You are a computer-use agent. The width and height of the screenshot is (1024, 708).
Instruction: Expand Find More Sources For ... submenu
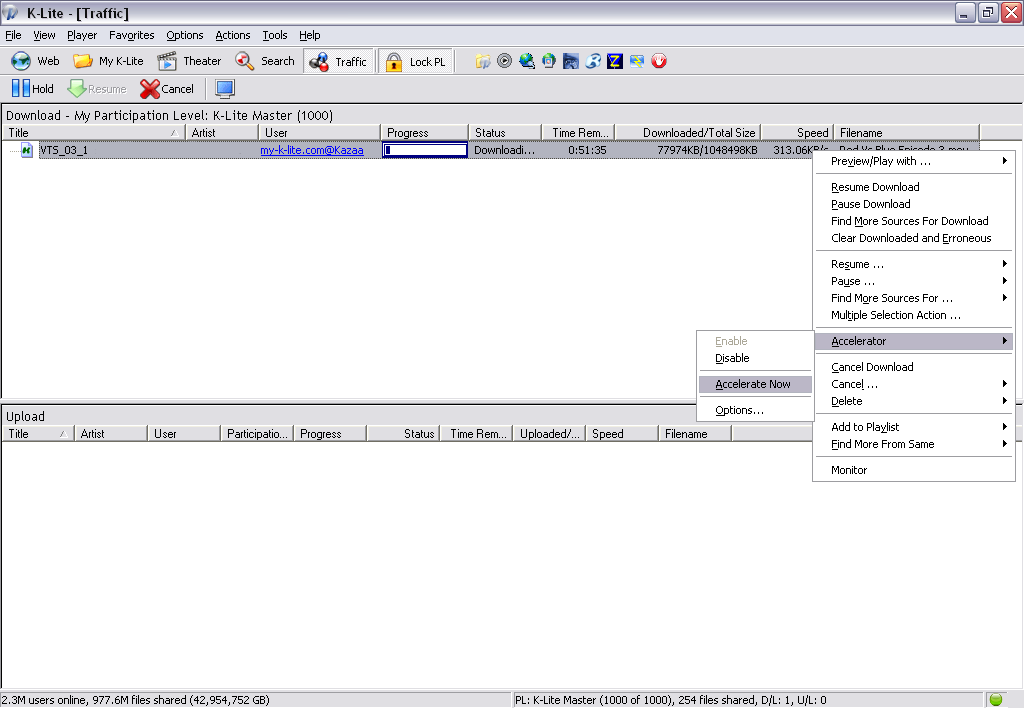[x=914, y=298]
